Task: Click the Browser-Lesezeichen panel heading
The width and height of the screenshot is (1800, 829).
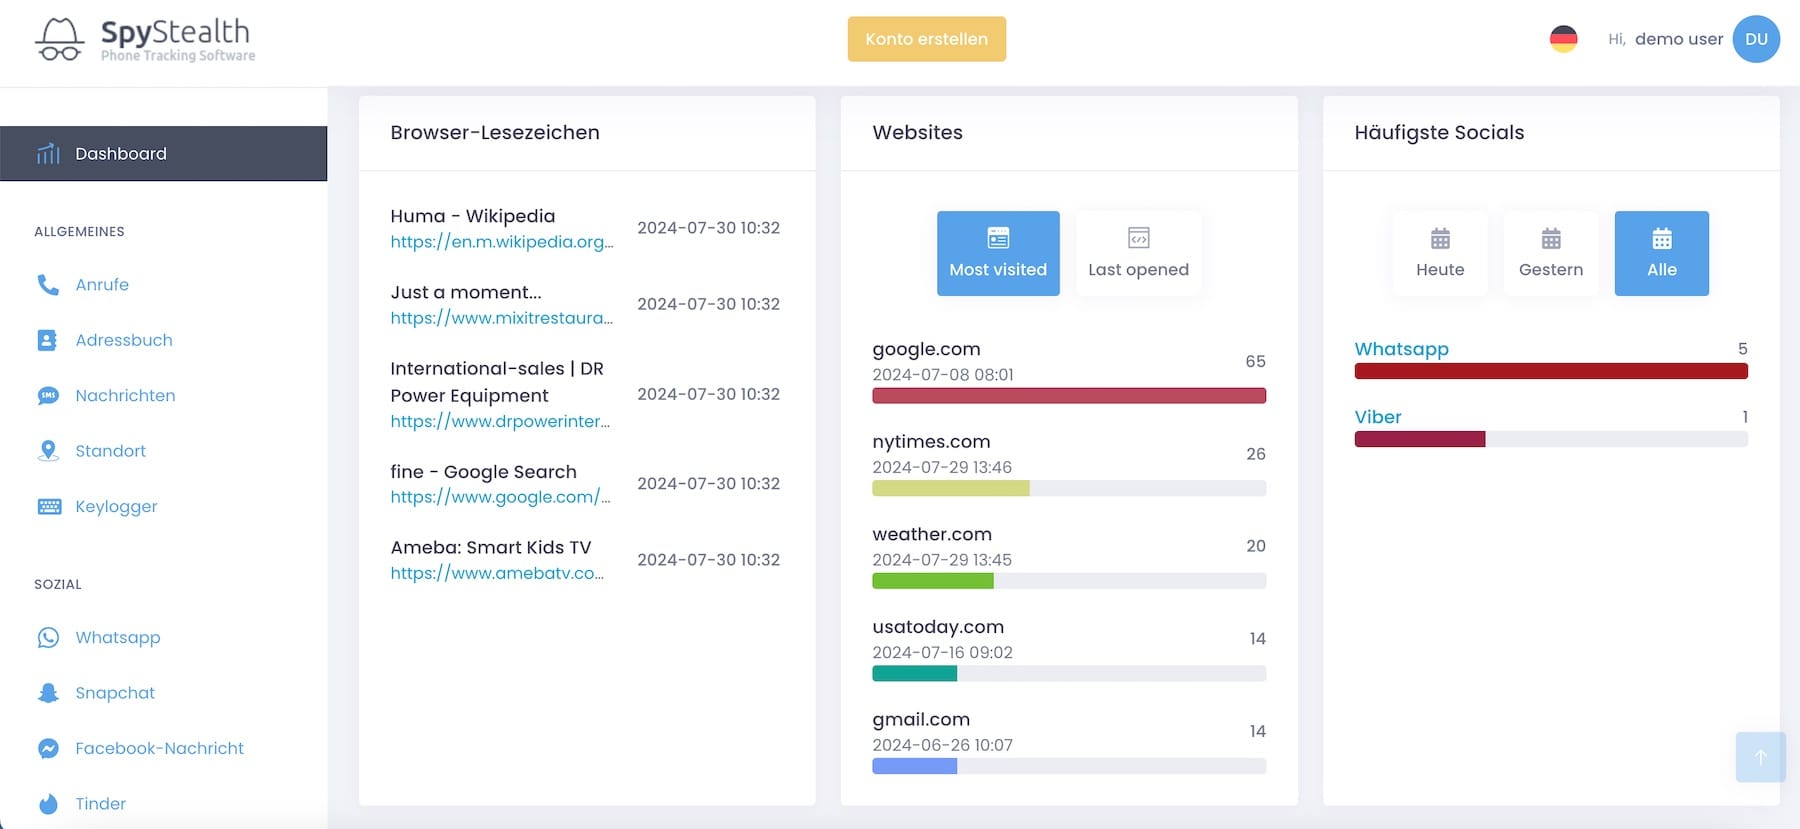Action: pyautogui.click(x=495, y=133)
